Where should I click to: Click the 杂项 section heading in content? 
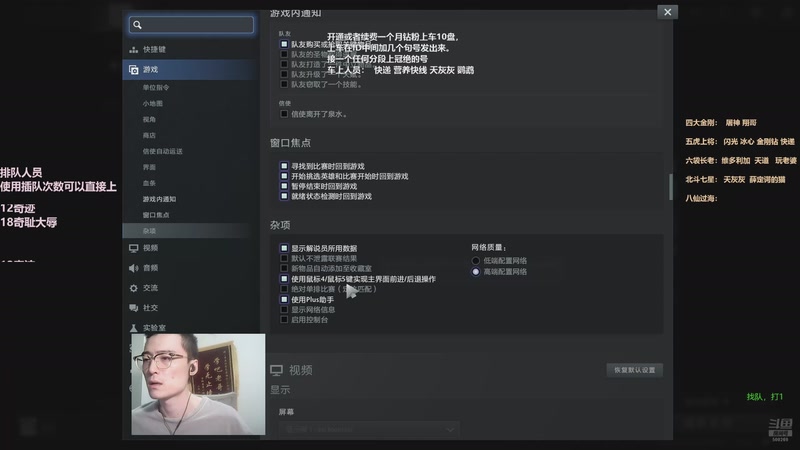click(280, 225)
